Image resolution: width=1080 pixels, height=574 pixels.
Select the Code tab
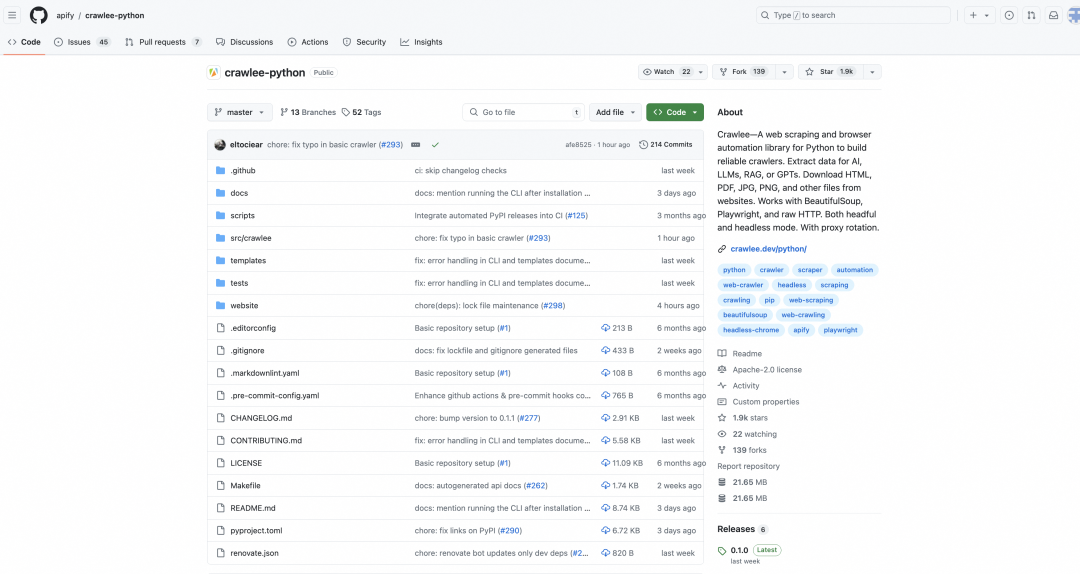pyautogui.click(x=24, y=42)
